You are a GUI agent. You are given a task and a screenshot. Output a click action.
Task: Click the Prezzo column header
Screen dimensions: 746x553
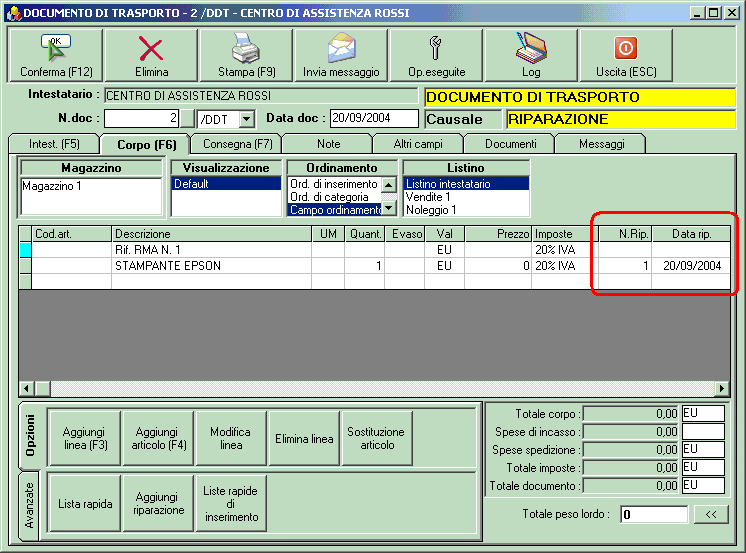pos(498,234)
